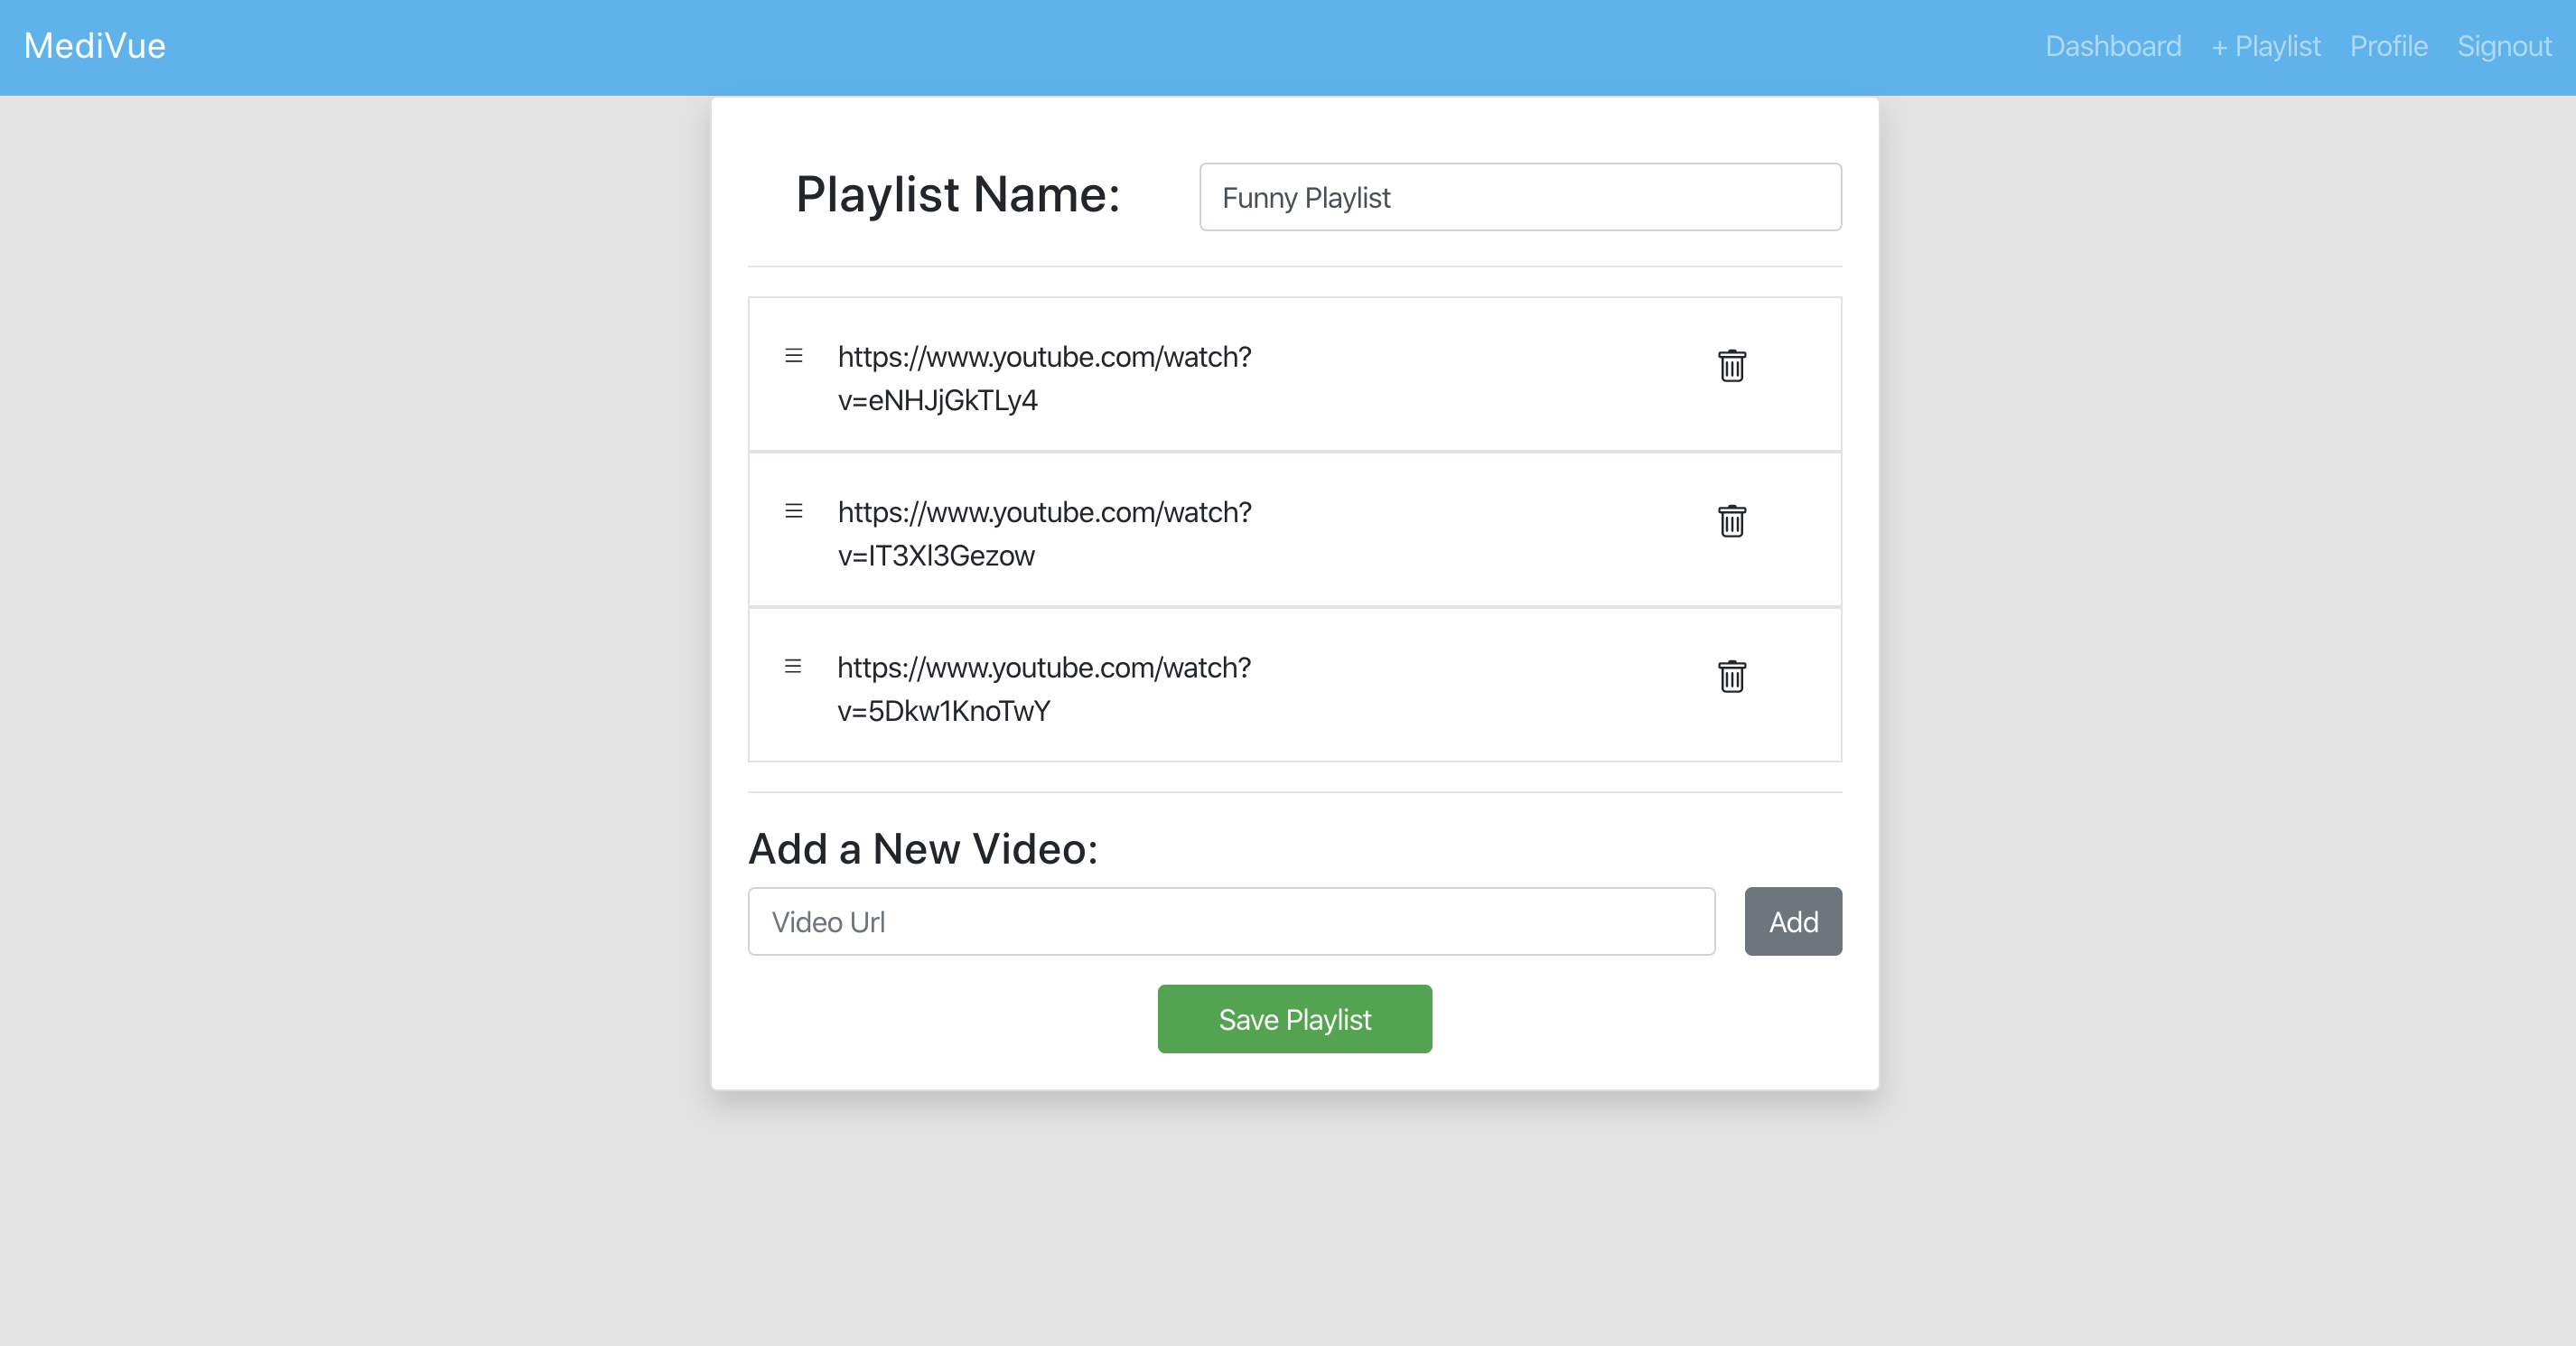Click the Playlist Name text field
Viewport: 2576px width, 1346px height.
(1519, 197)
